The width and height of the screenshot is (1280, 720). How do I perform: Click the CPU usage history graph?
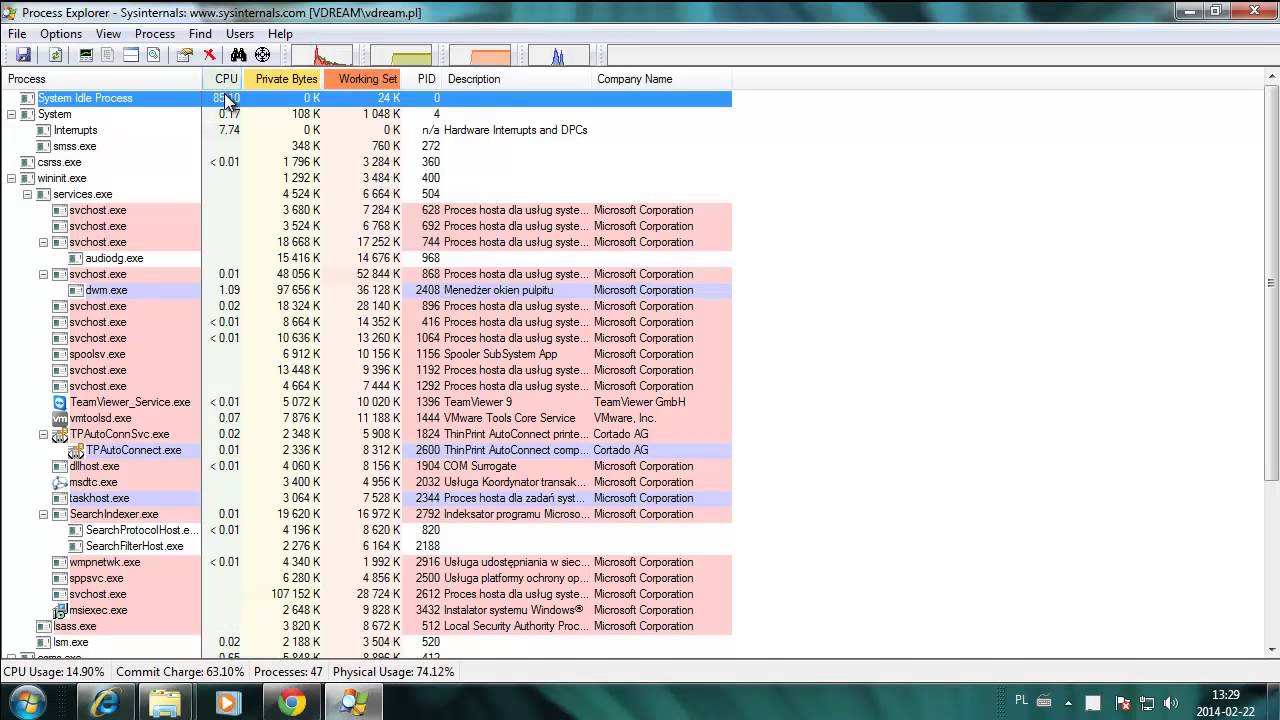(x=321, y=55)
